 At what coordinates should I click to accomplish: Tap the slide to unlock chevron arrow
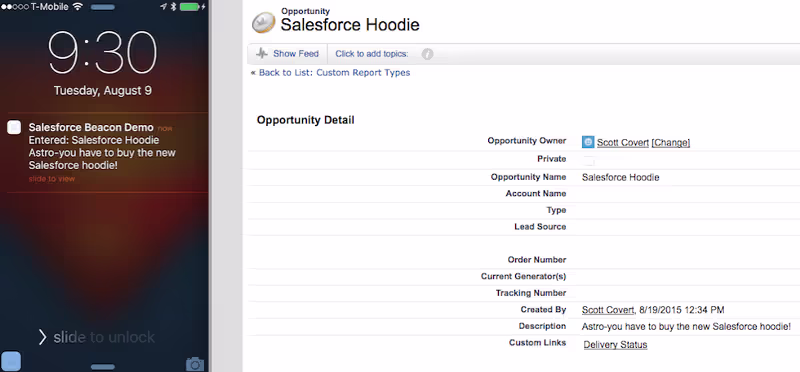42,337
